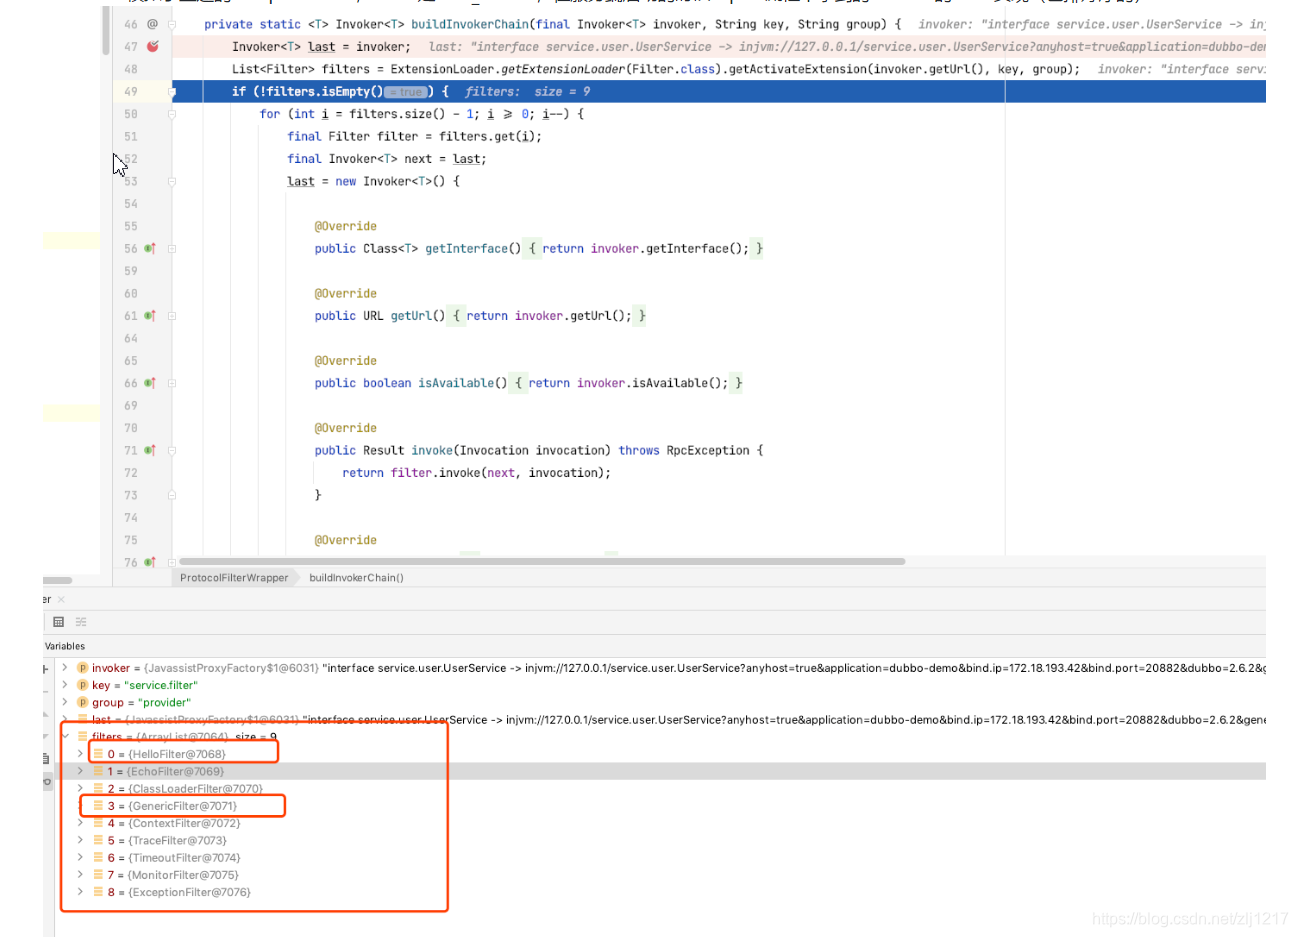Click the Variables panel header
The height and width of the screenshot is (937, 1298).
click(65, 646)
